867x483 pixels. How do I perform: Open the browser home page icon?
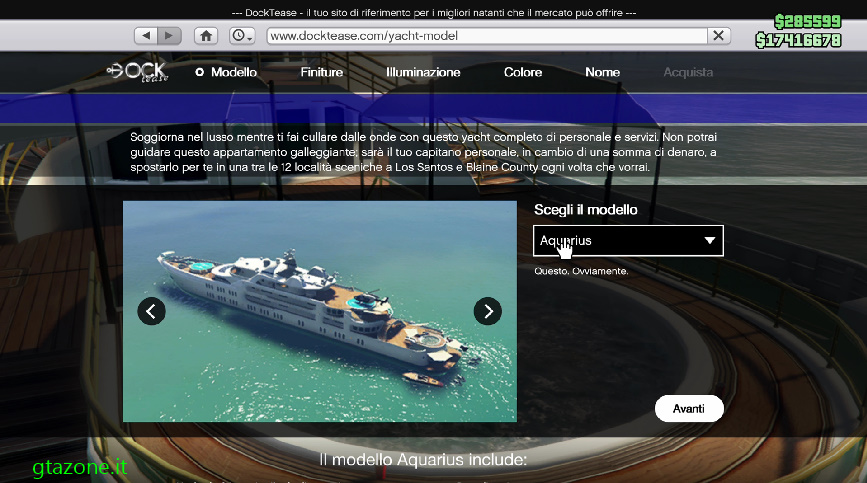pyautogui.click(x=206, y=36)
